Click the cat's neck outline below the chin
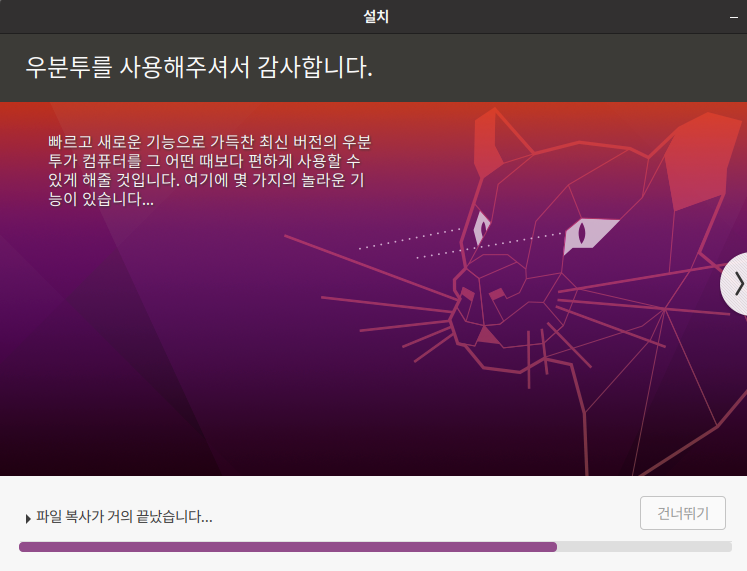Viewport: 747px width, 571px height. (579, 419)
